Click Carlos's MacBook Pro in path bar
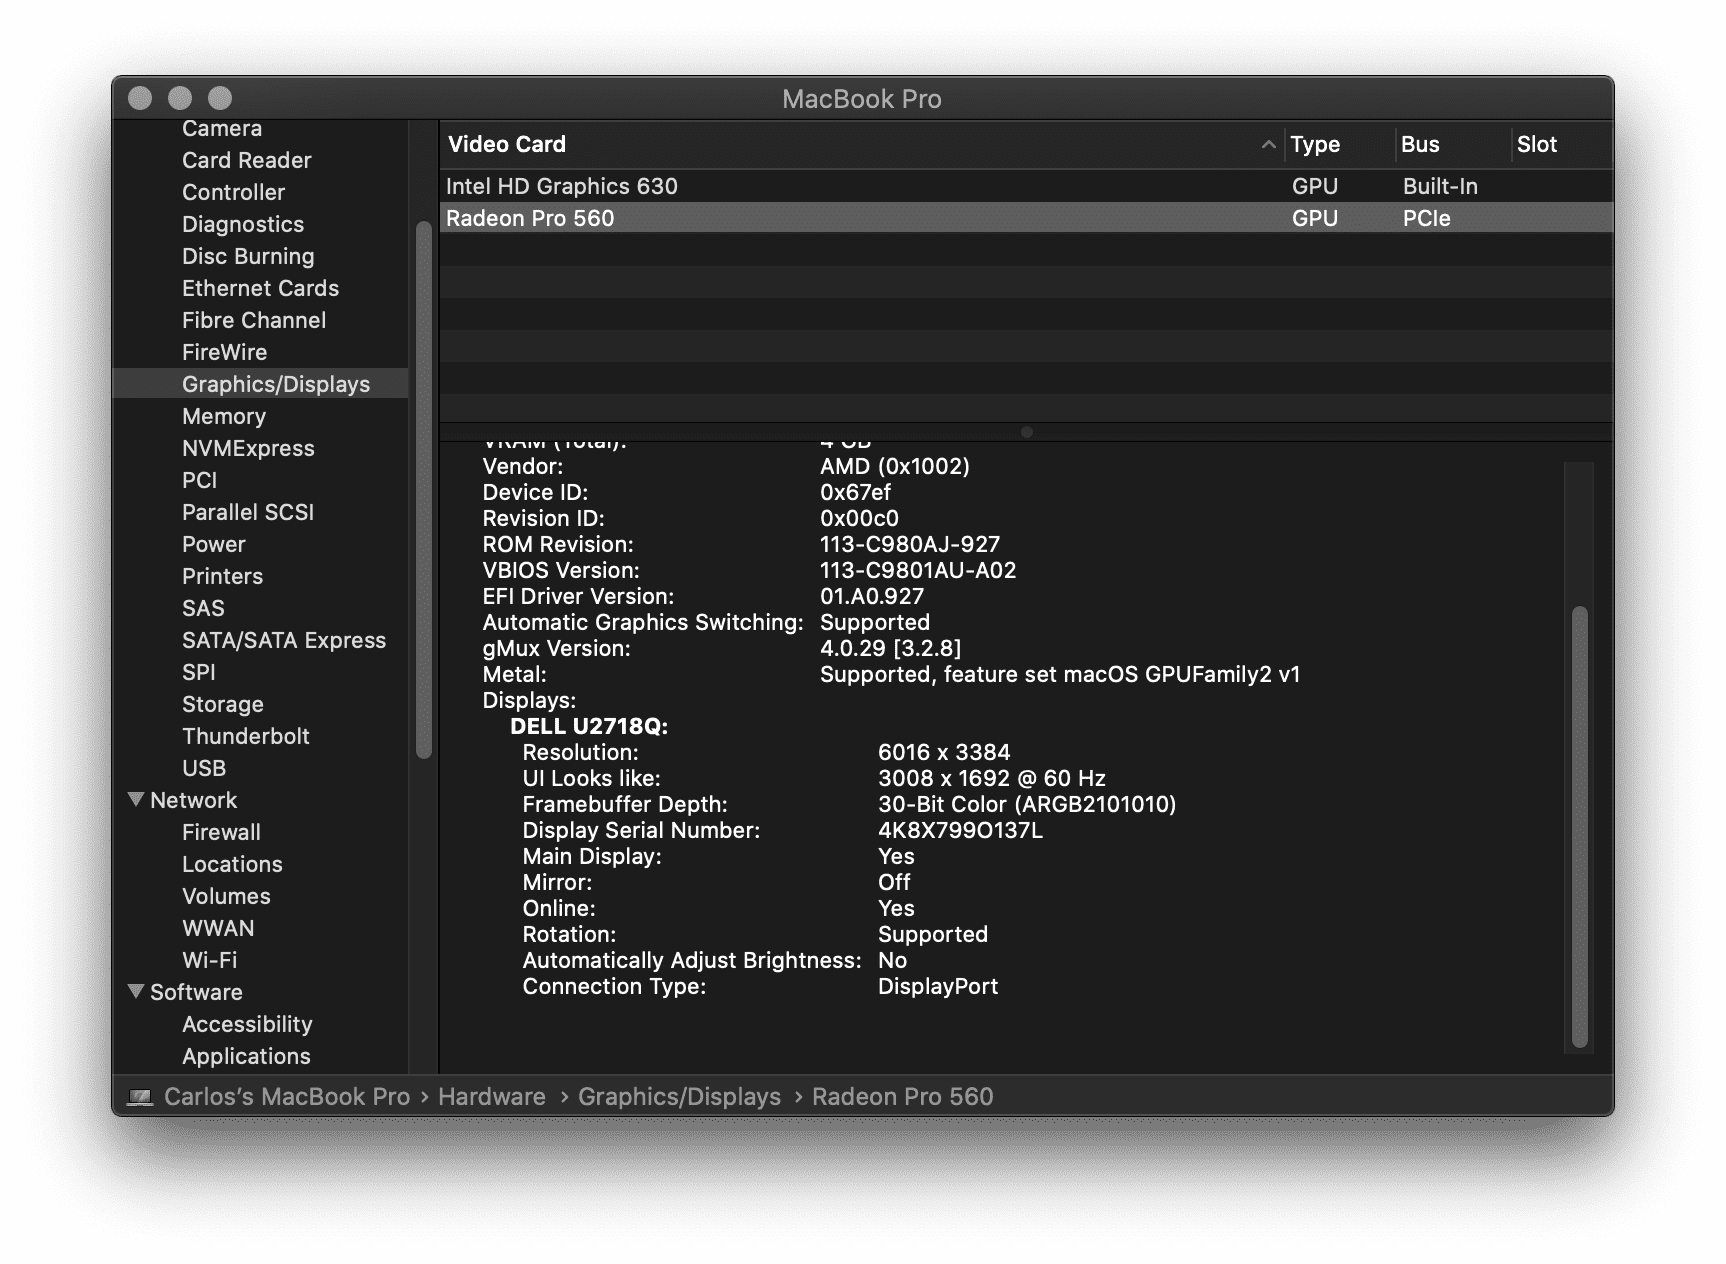This screenshot has height=1264, width=1726. point(286,1097)
